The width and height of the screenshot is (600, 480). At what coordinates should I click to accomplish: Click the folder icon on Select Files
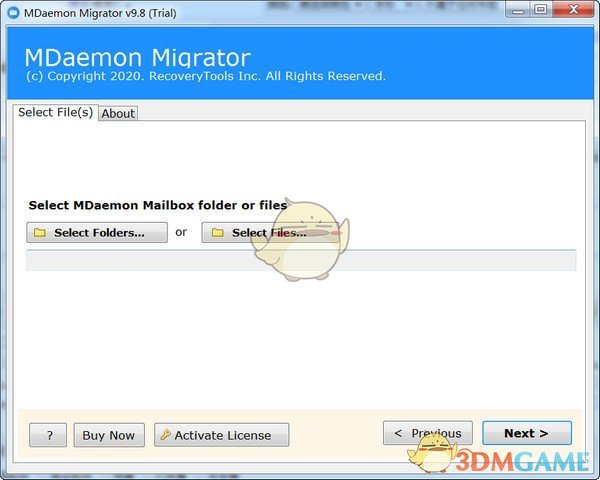[217, 233]
